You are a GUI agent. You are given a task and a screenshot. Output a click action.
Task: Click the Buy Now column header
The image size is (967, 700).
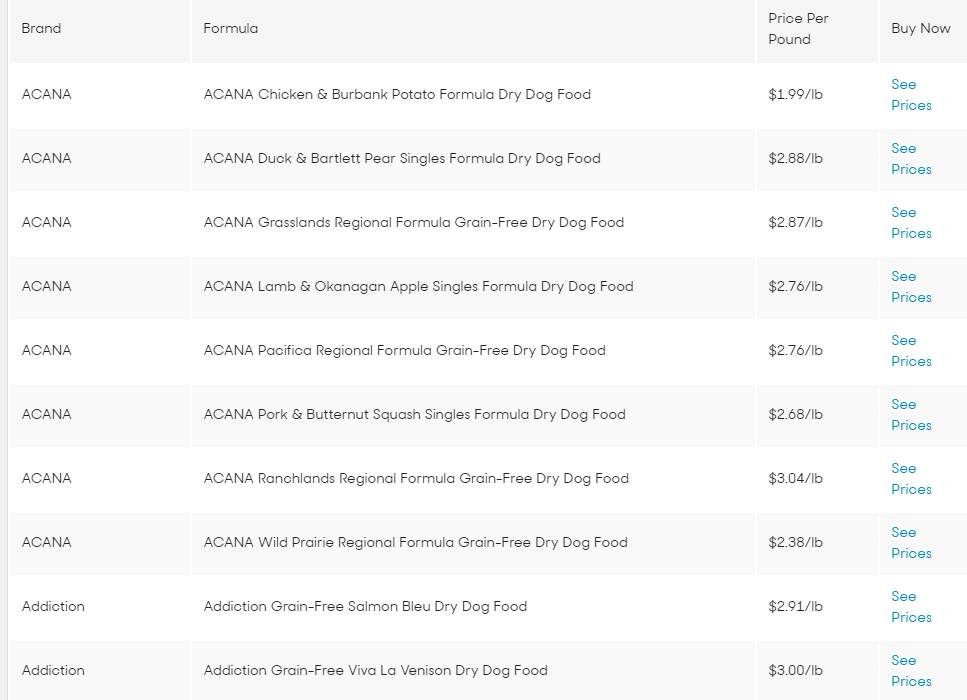920,29
